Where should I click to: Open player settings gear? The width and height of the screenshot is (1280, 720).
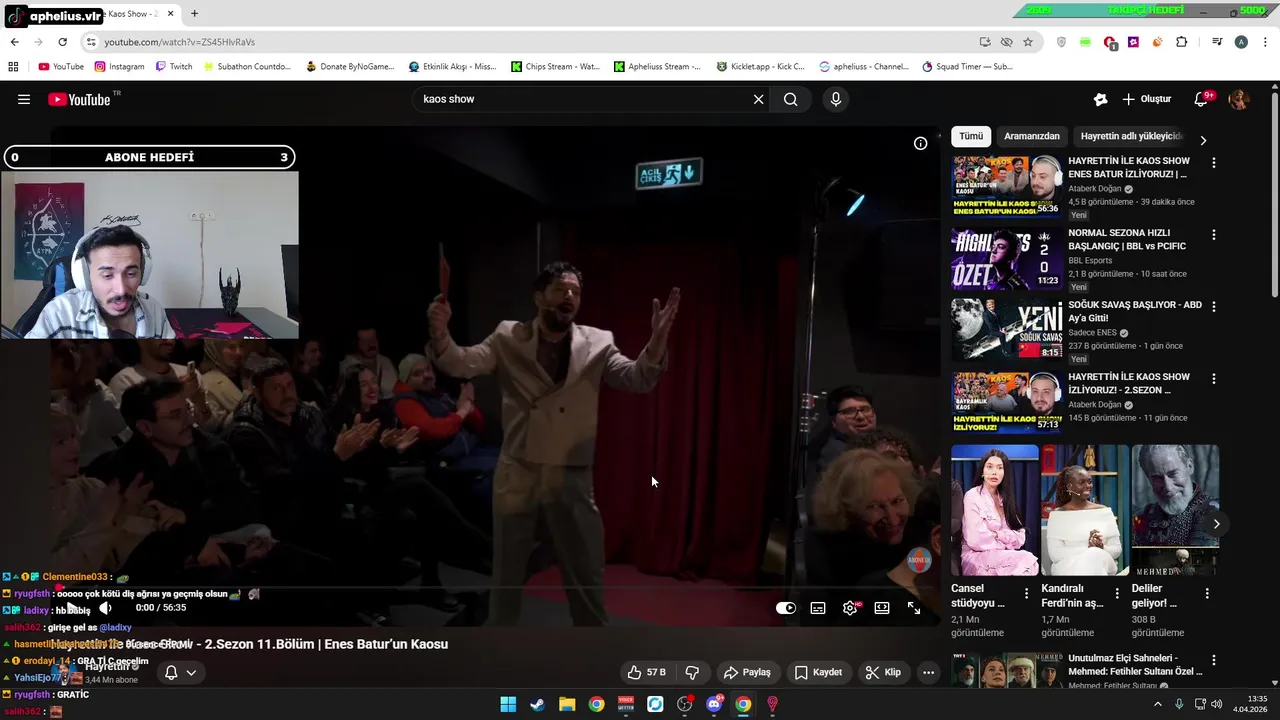pos(850,608)
